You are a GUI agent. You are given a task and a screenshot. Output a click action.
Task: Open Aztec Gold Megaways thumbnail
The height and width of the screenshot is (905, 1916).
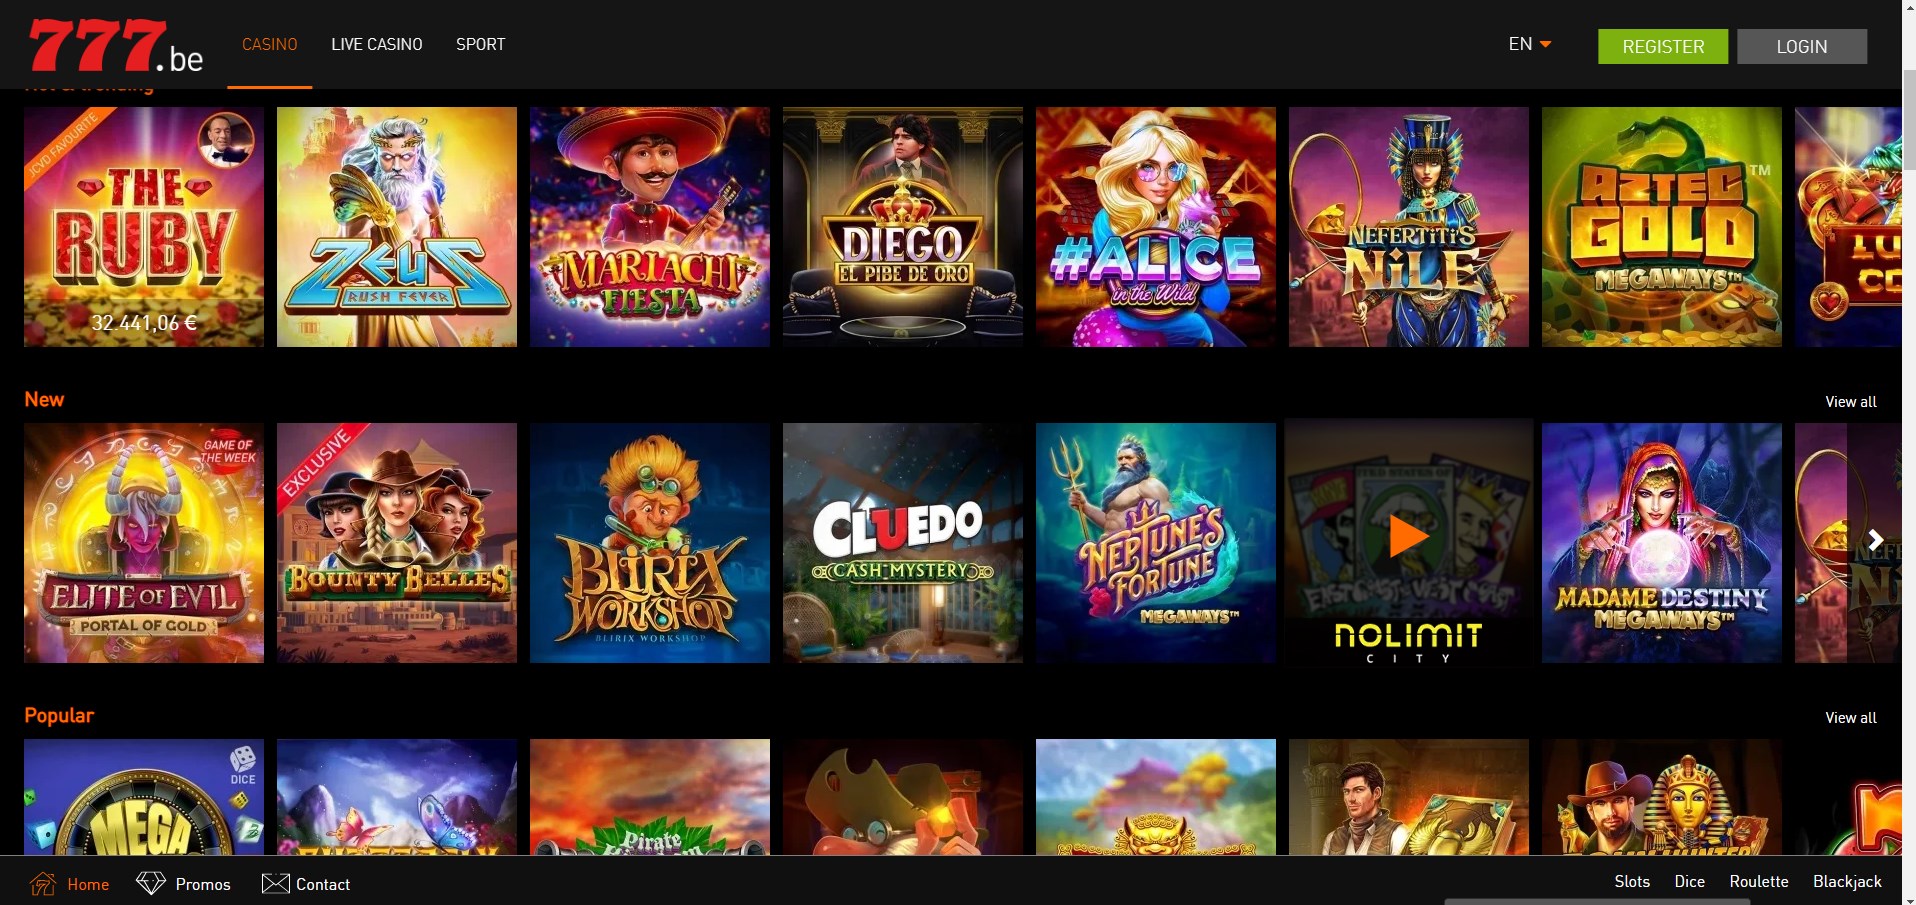tap(1662, 227)
